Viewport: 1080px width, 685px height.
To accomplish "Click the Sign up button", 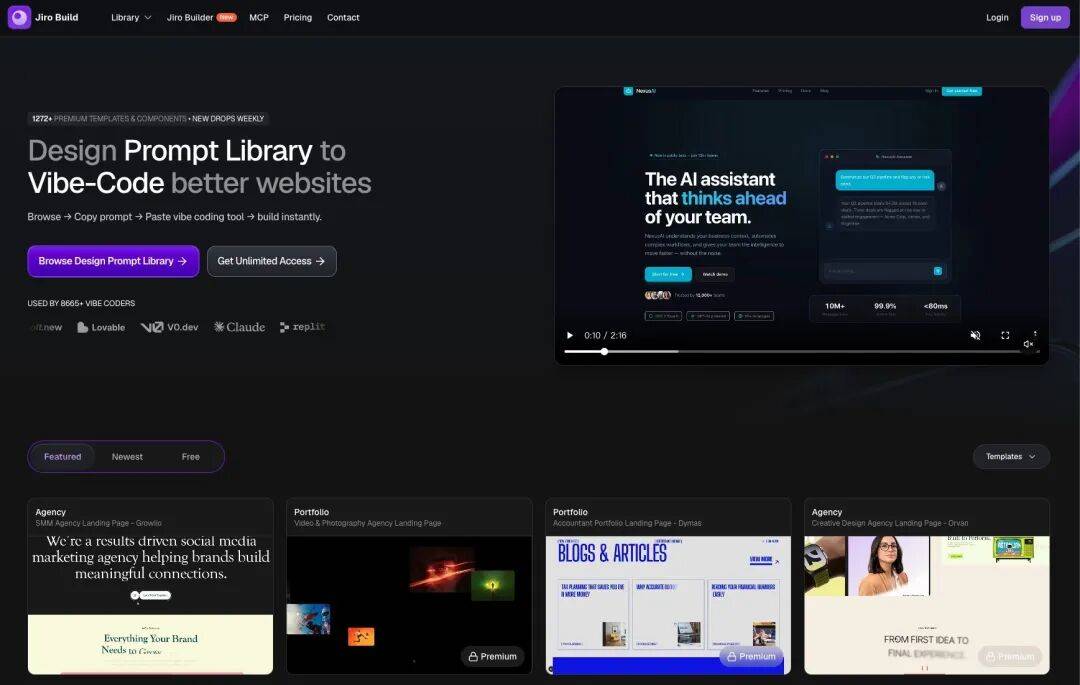I will (x=1045, y=17).
